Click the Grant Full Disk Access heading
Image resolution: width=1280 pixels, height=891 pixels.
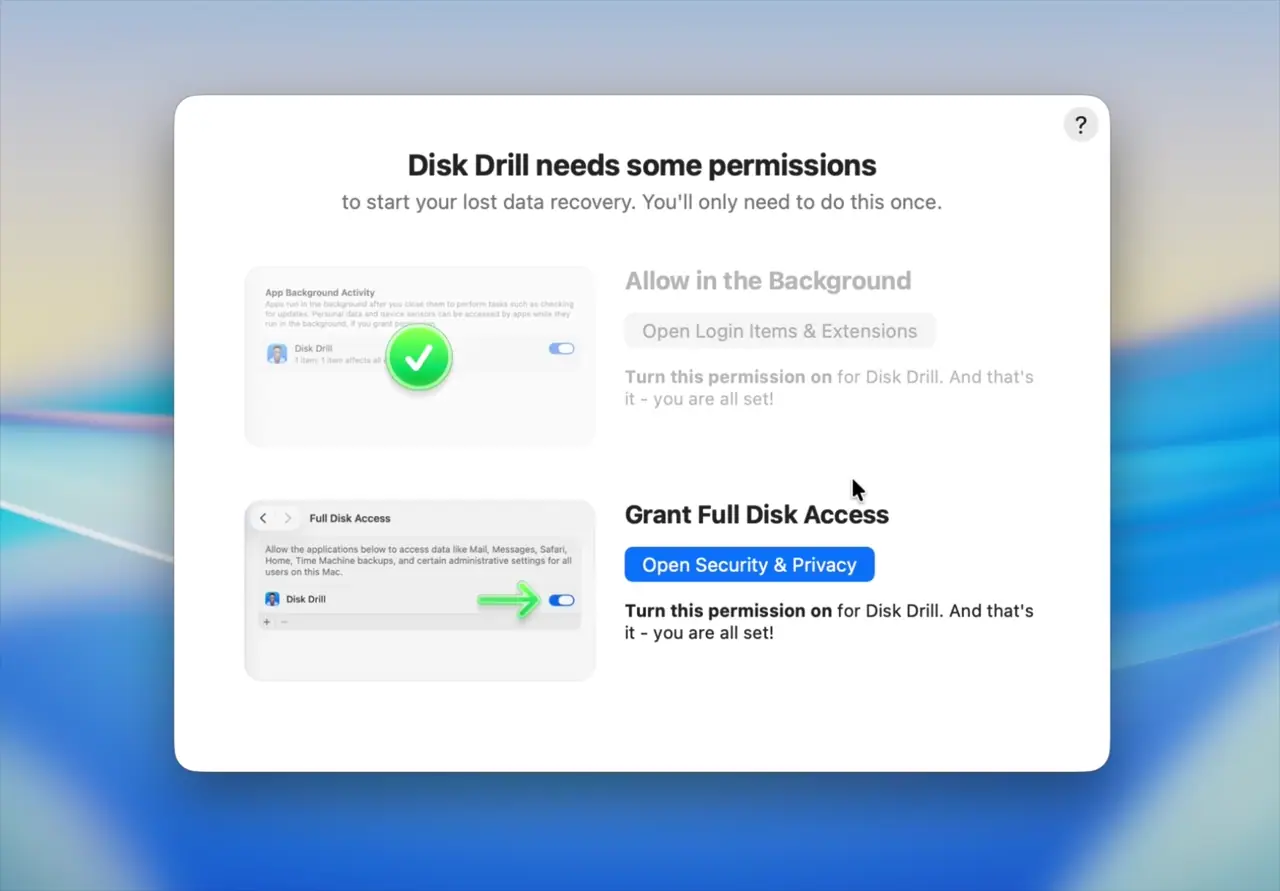click(x=757, y=514)
